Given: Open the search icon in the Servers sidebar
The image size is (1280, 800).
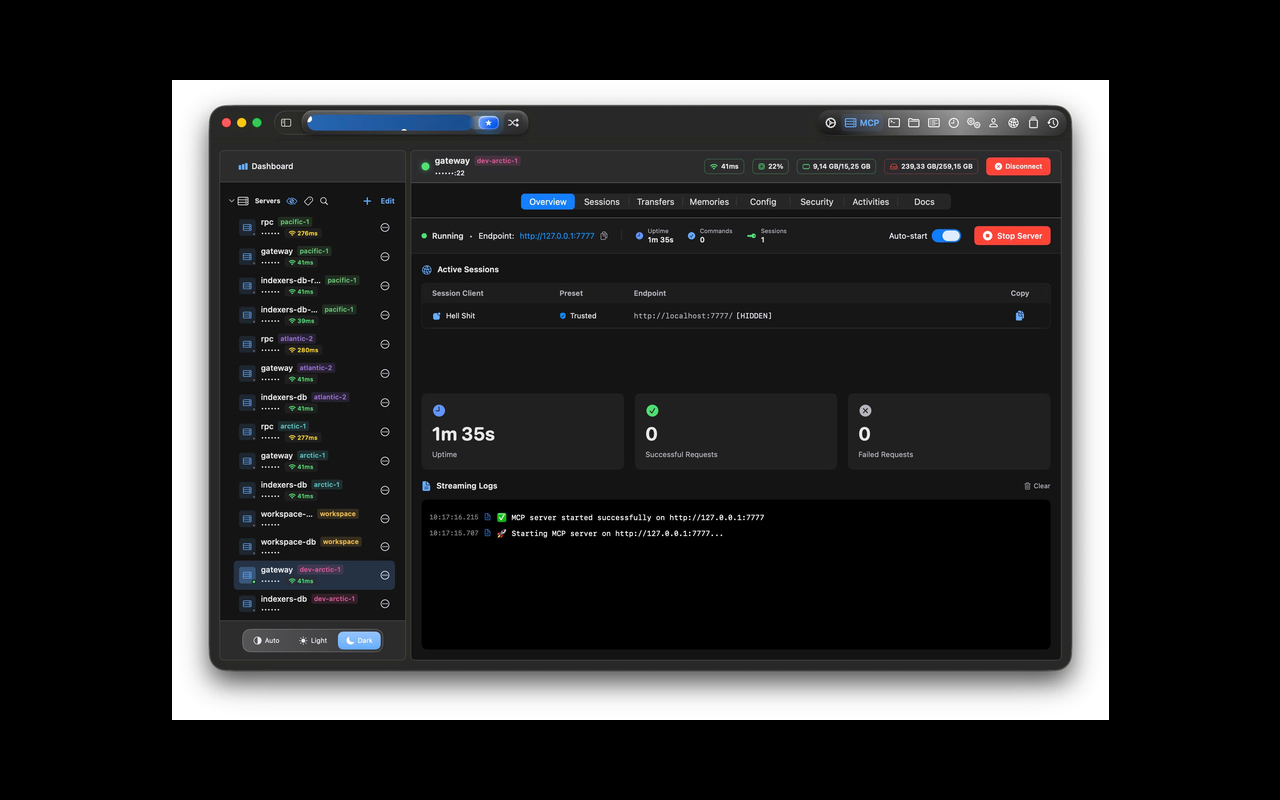Looking at the screenshot, I should point(325,201).
